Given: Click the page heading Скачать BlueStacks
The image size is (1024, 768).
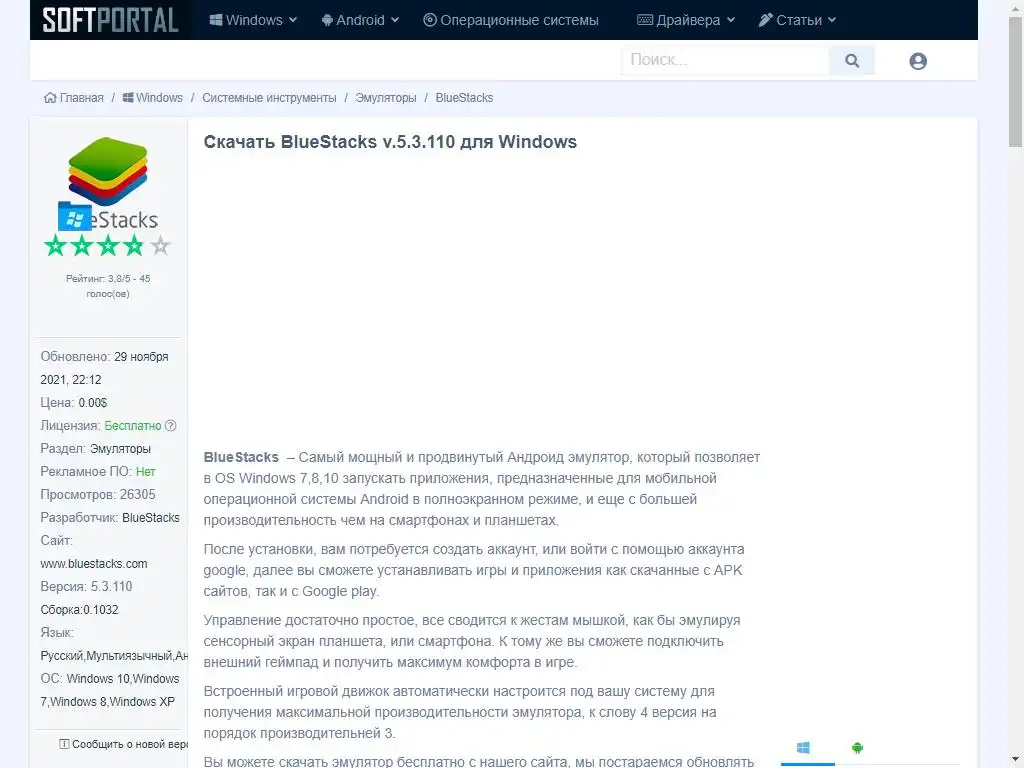Looking at the screenshot, I should 390,142.
